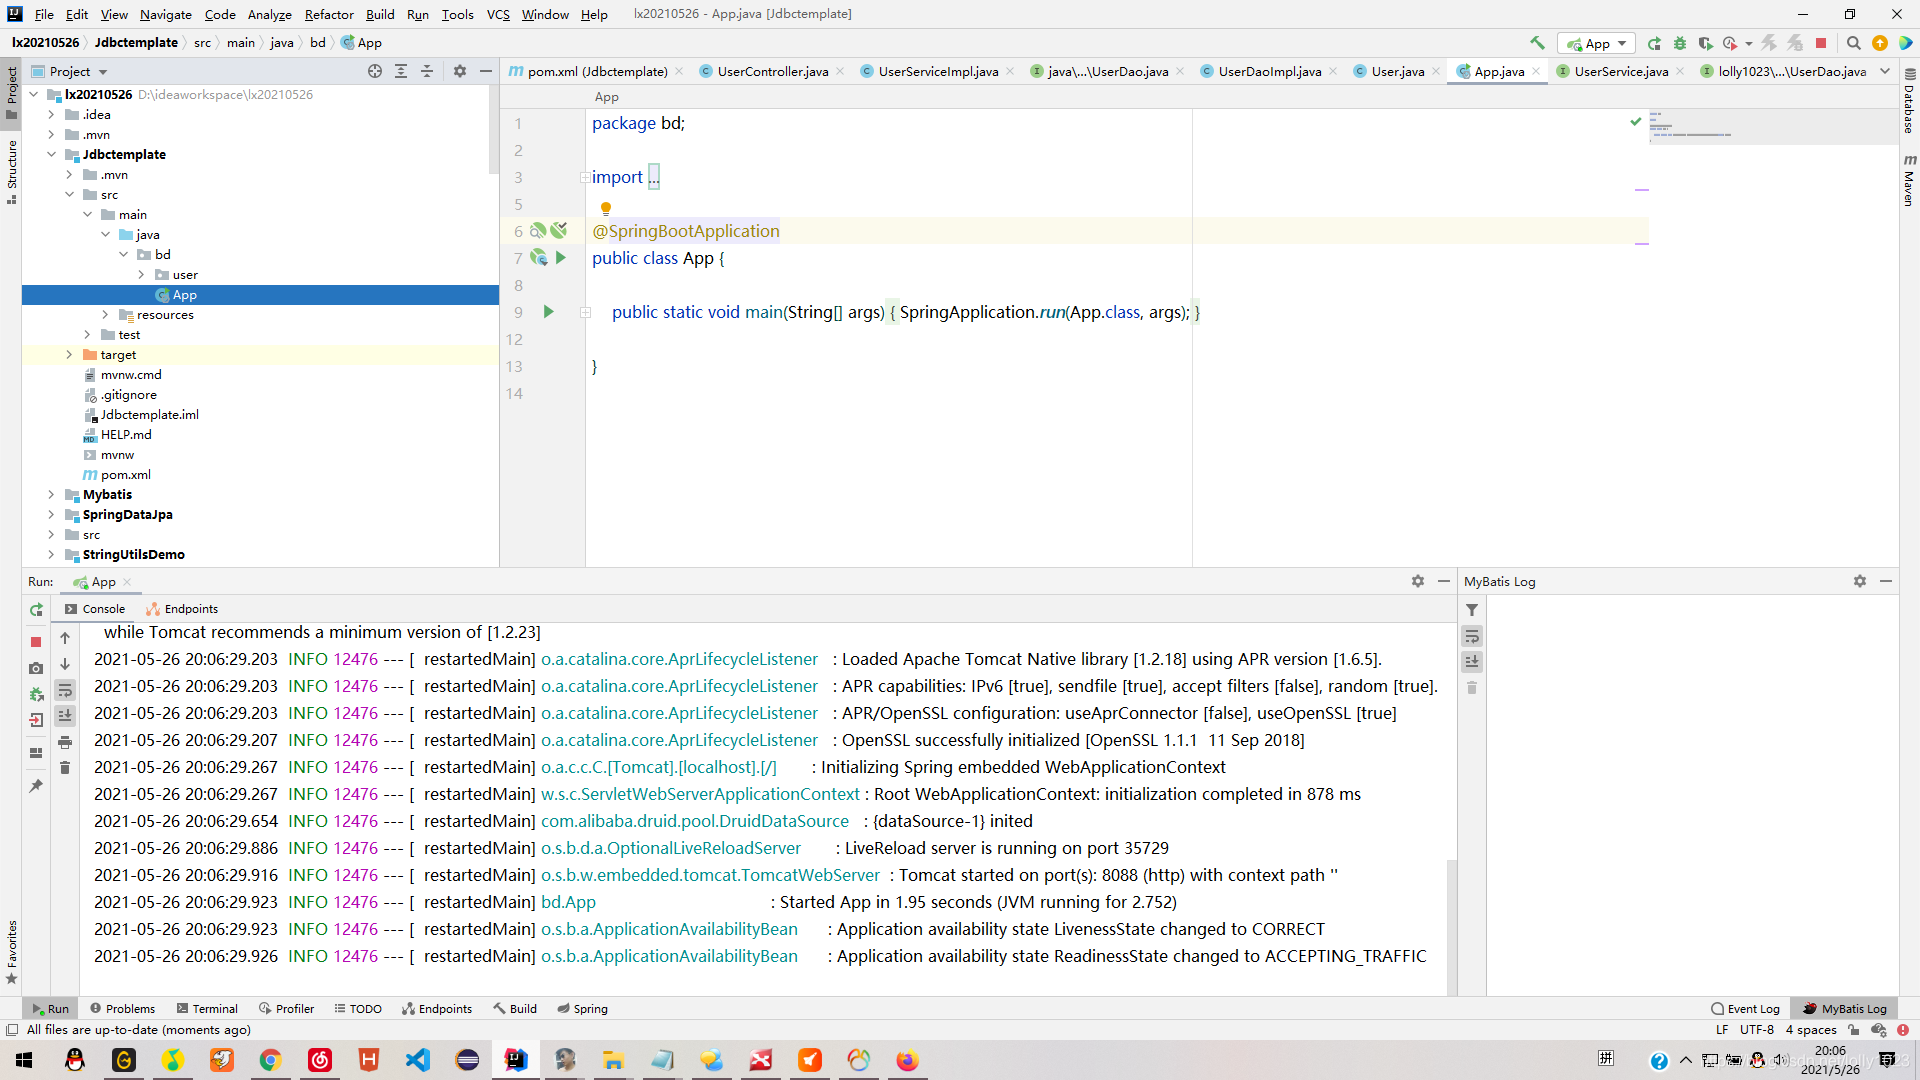Attach debugger to process icon
The width and height of the screenshot is (1920, 1080).
[36, 694]
